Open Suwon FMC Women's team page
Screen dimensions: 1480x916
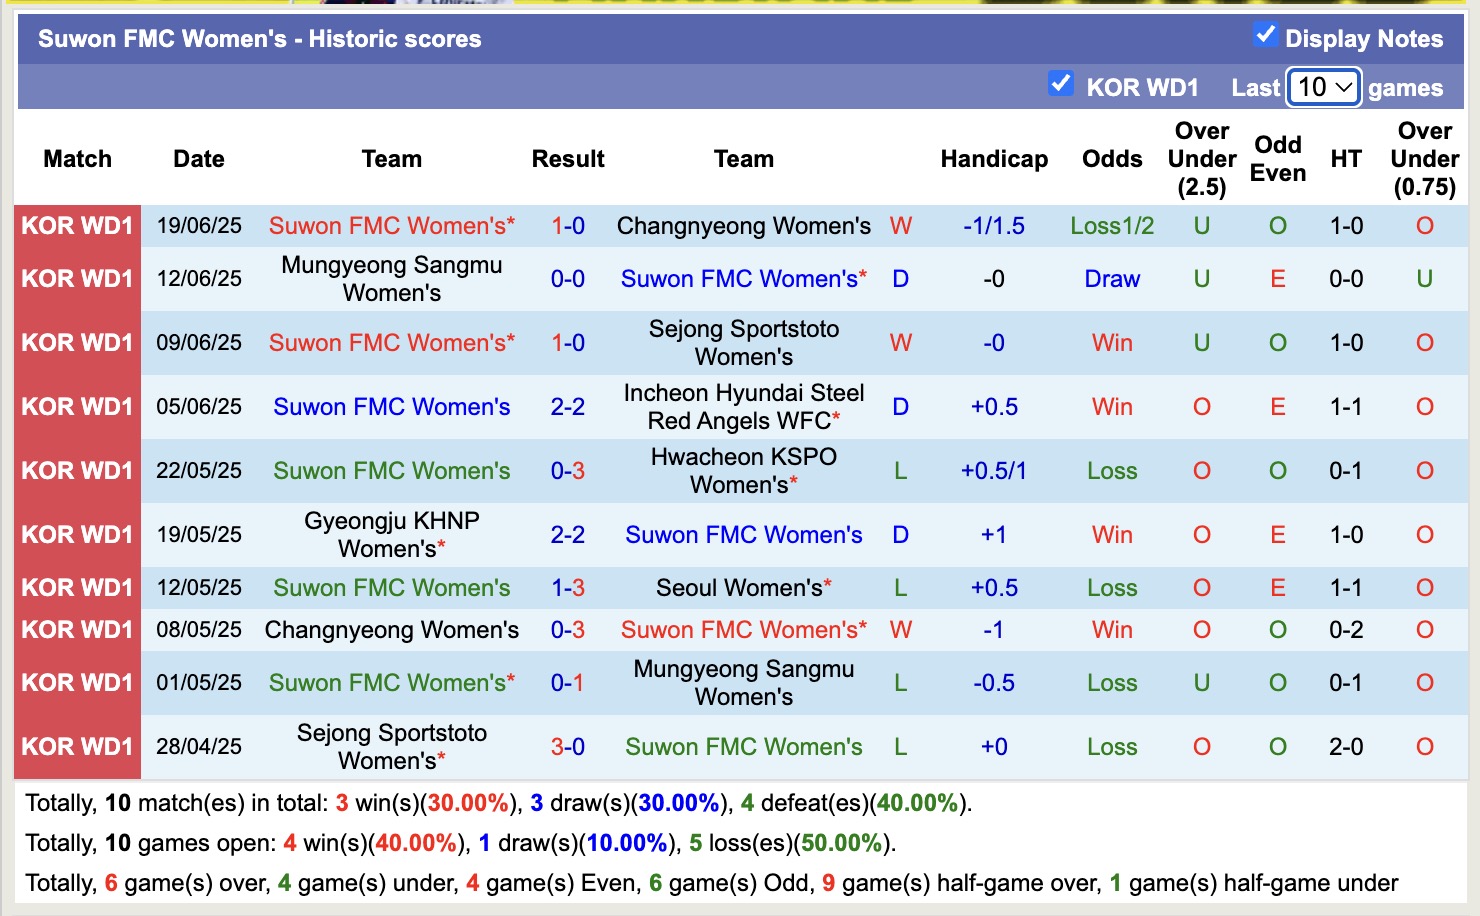click(x=391, y=225)
